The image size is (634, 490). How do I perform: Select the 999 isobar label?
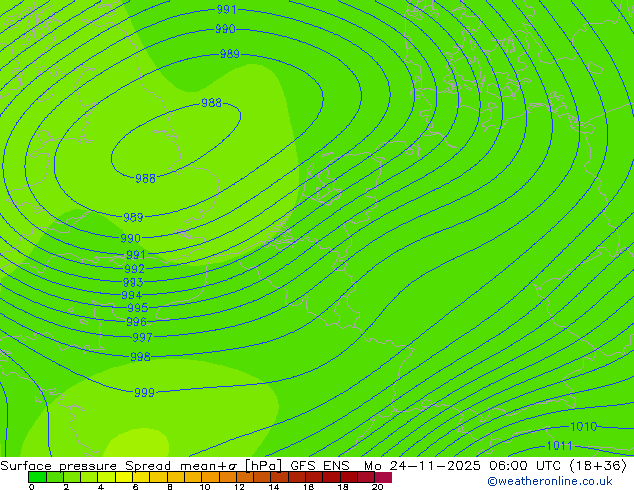point(144,393)
